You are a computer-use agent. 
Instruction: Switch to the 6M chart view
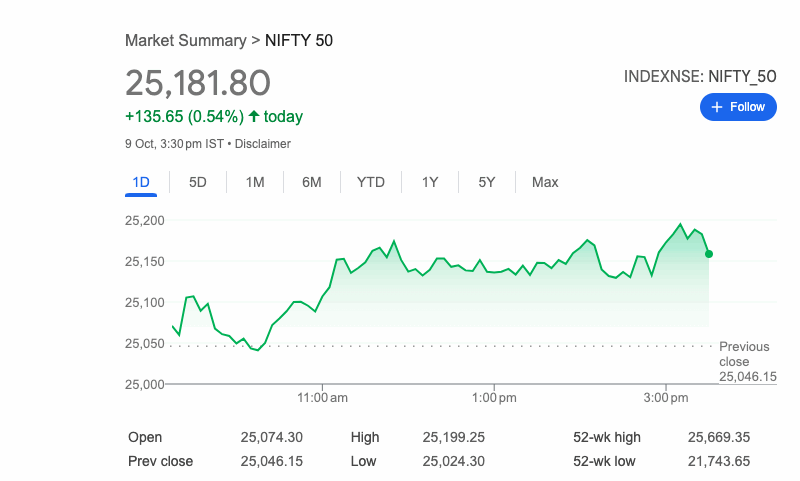tap(312, 182)
